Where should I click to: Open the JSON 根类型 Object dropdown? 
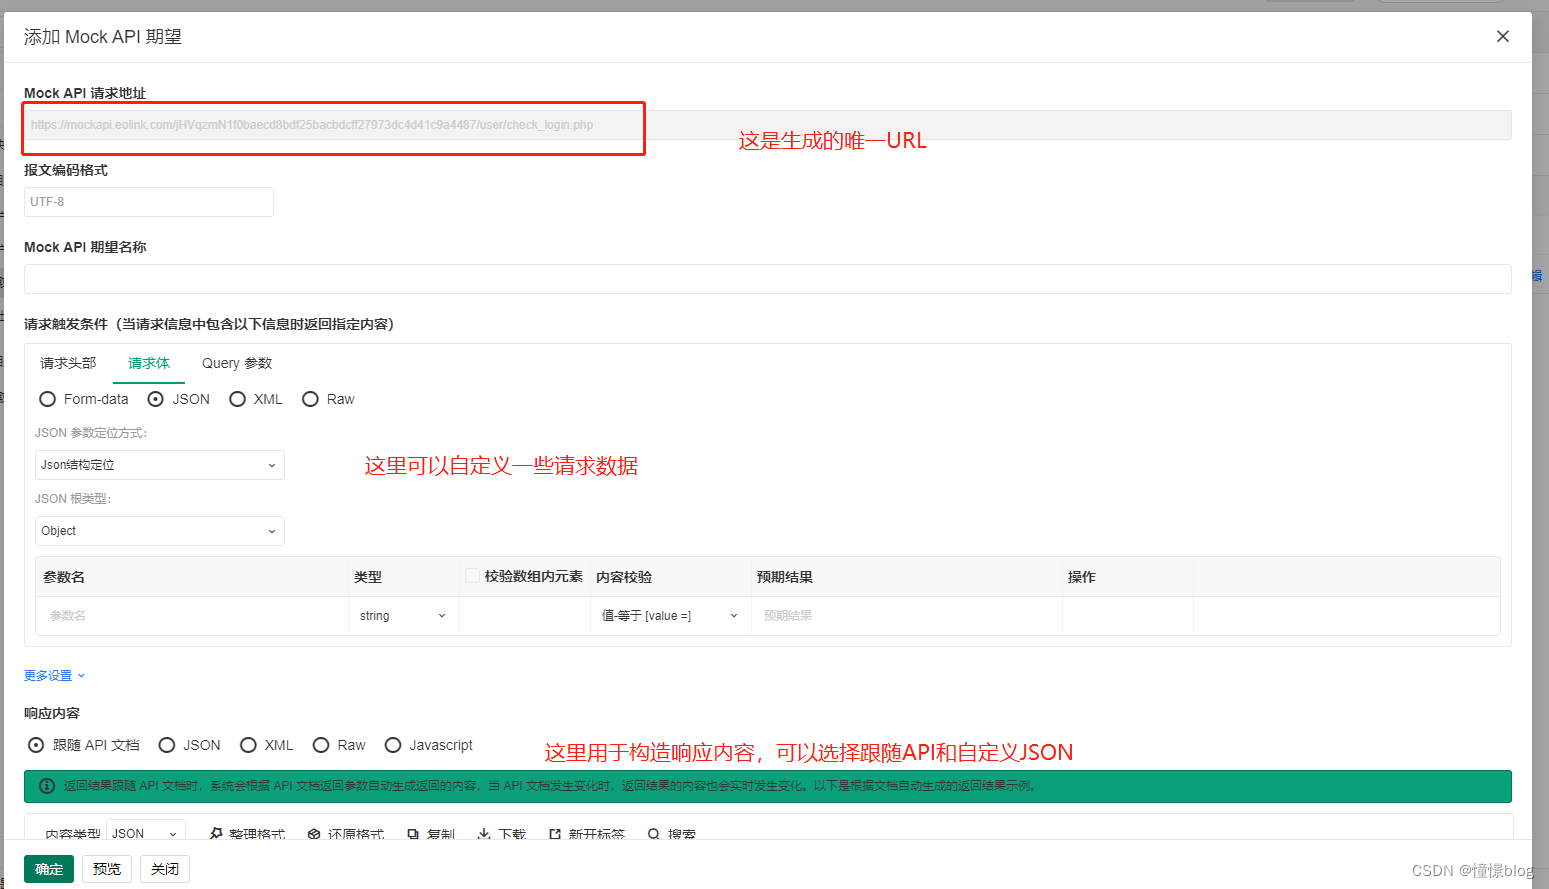(160, 531)
